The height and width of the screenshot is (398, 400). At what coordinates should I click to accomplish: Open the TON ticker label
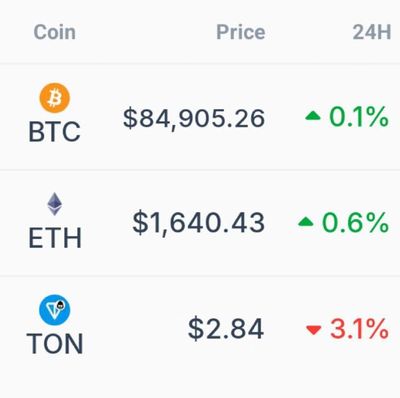coord(55,344)
